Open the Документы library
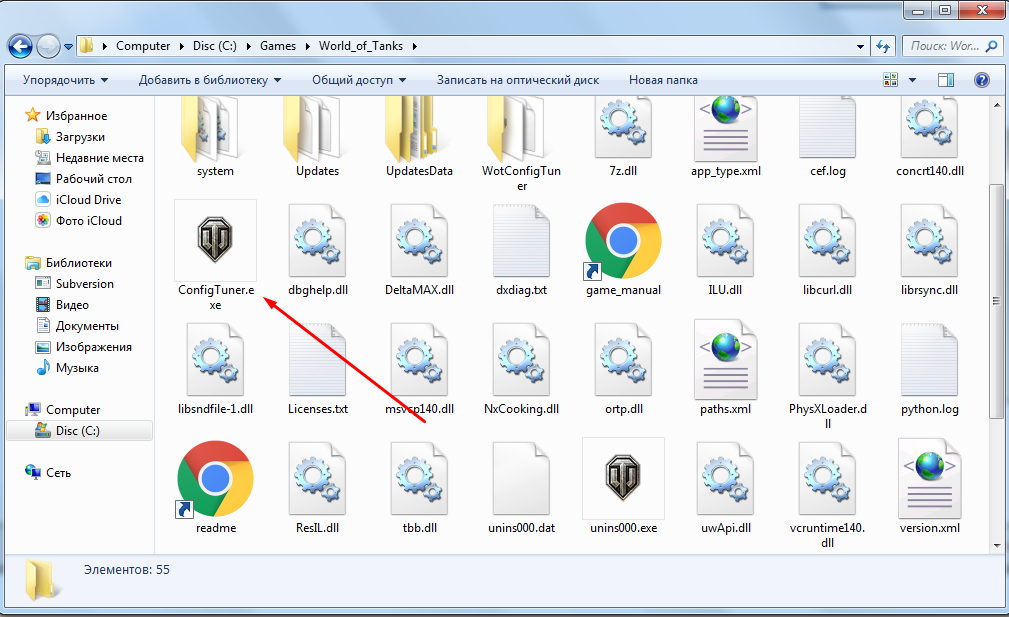The height and width of the screenshot is (617, 1009). (x=77, y=326)
